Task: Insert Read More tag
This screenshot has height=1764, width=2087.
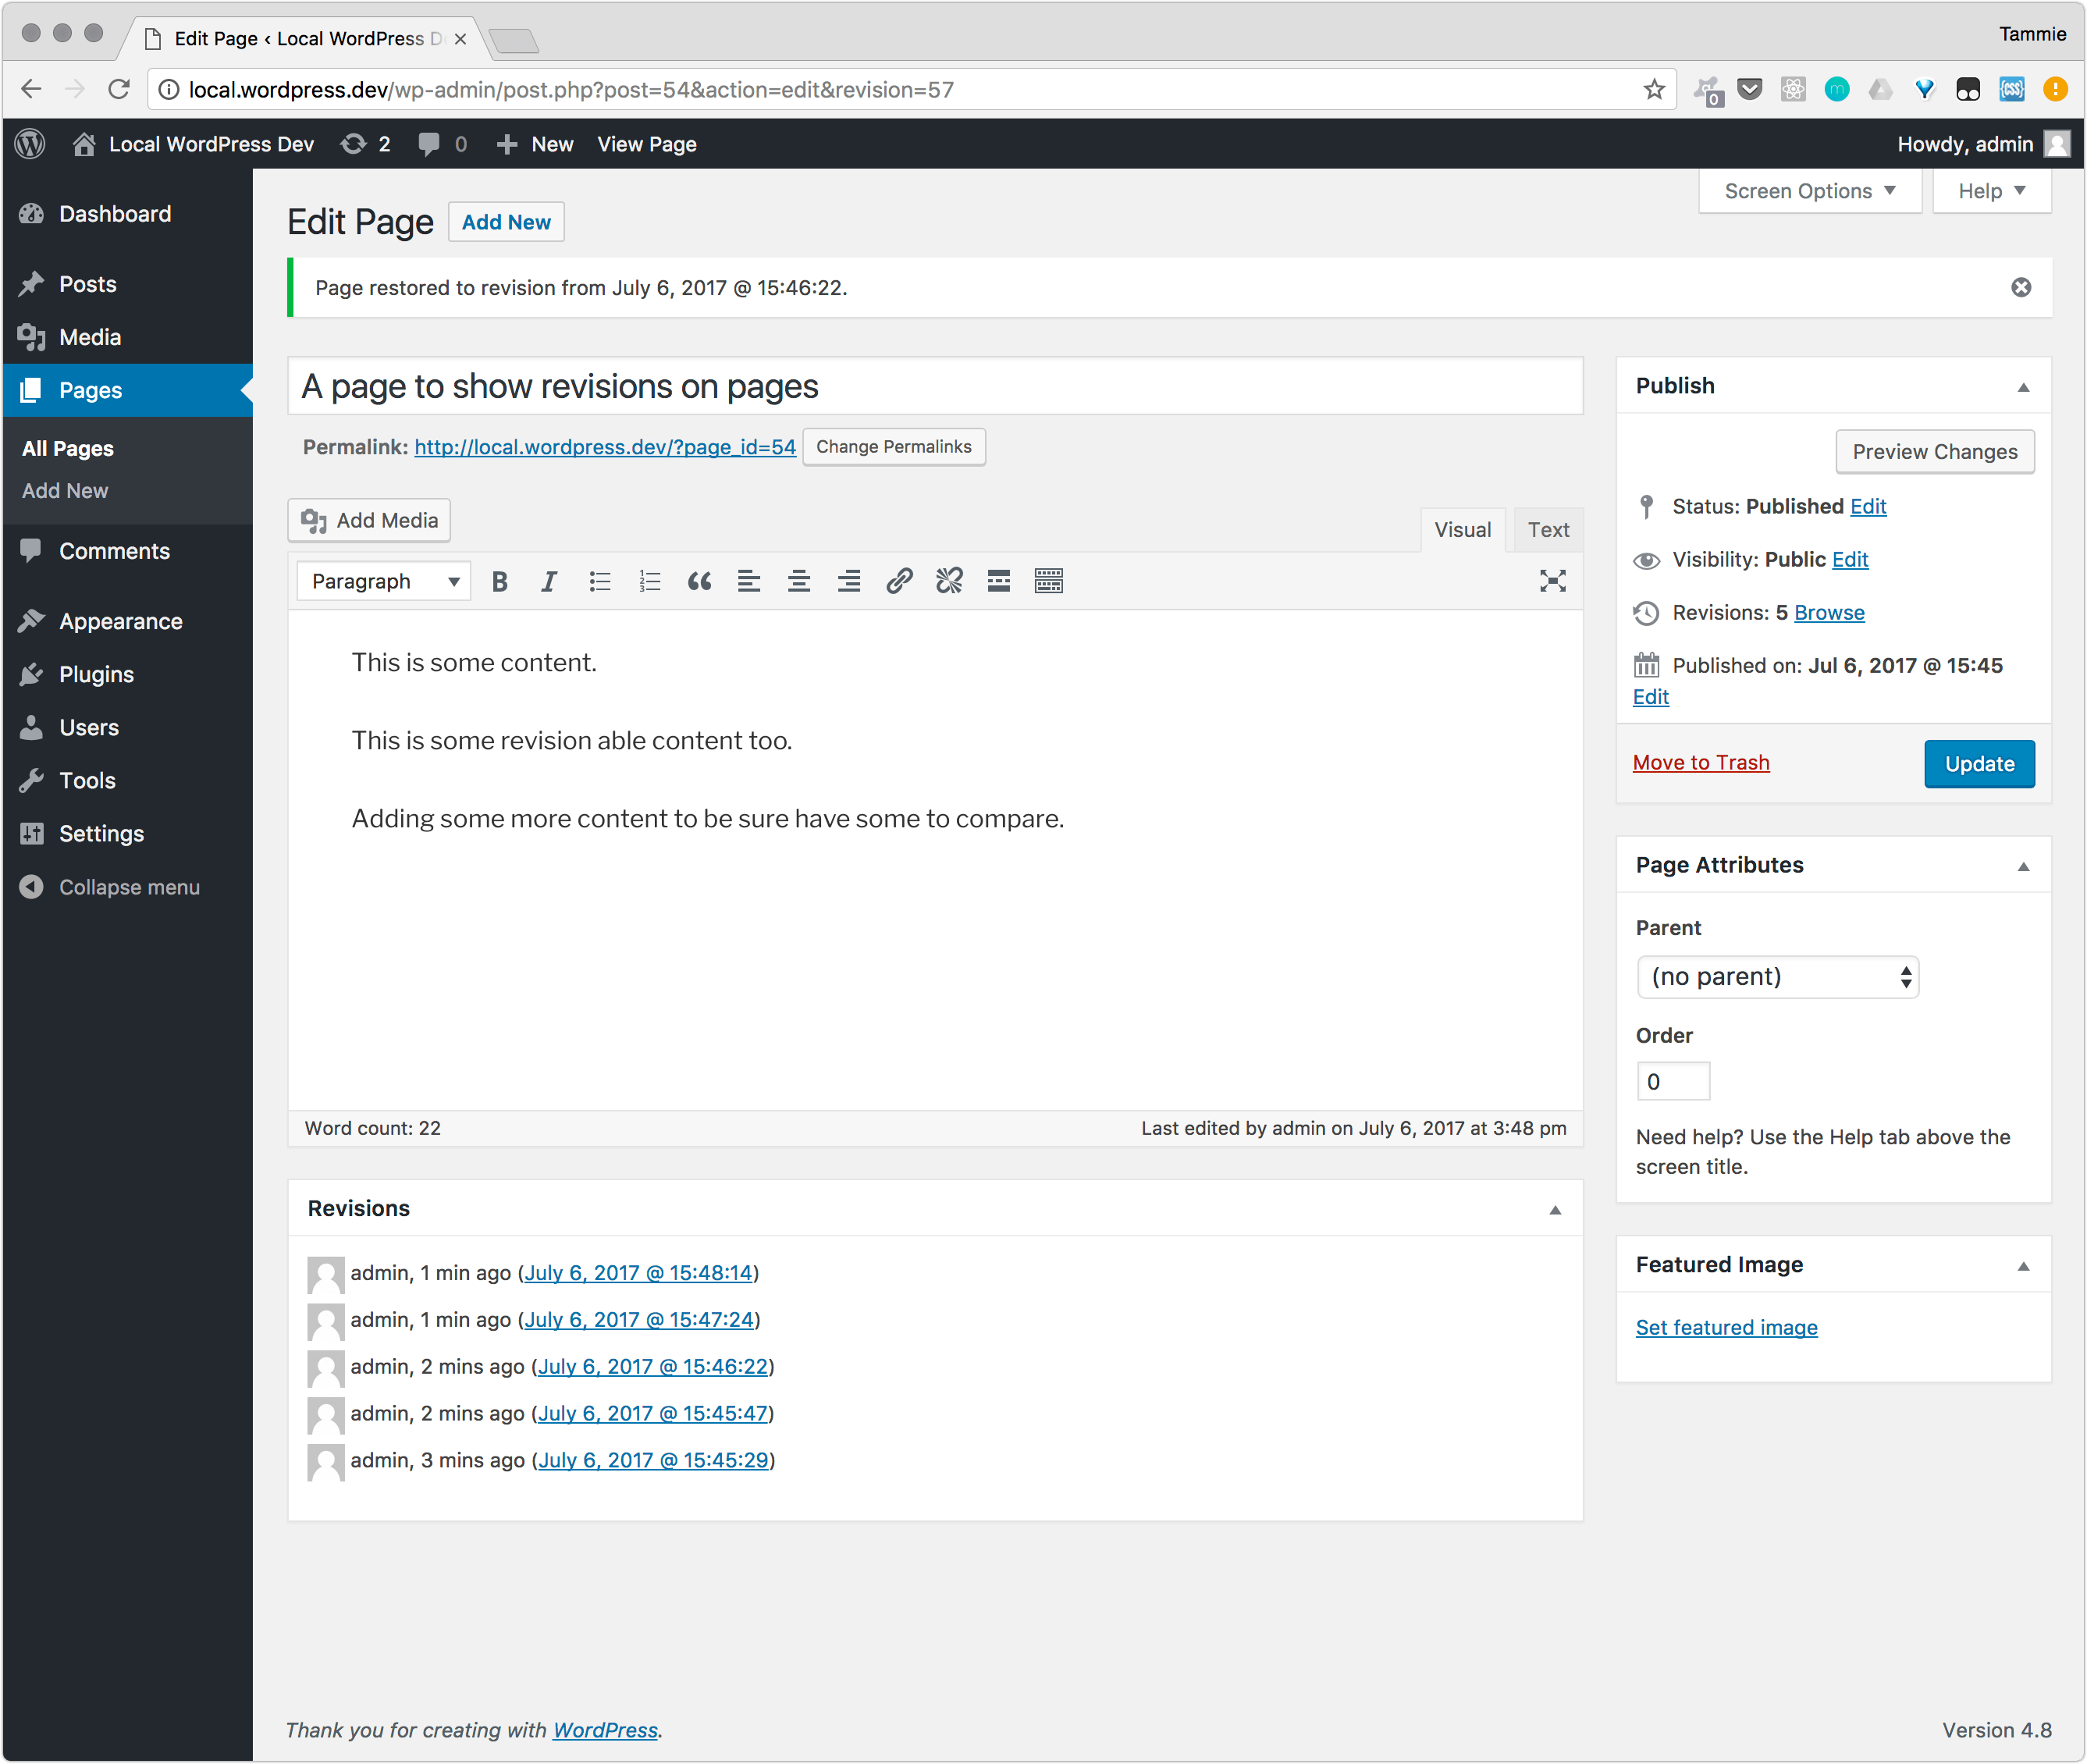Action: point(998,581)
